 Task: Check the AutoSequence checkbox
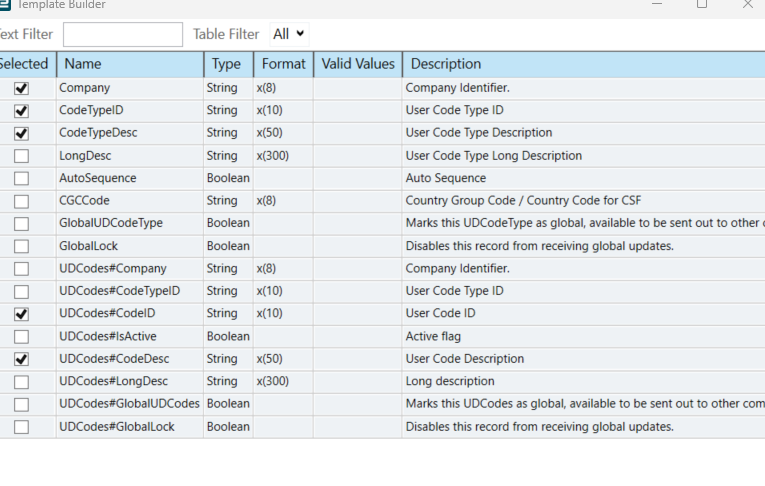click(x=21, y=179)
